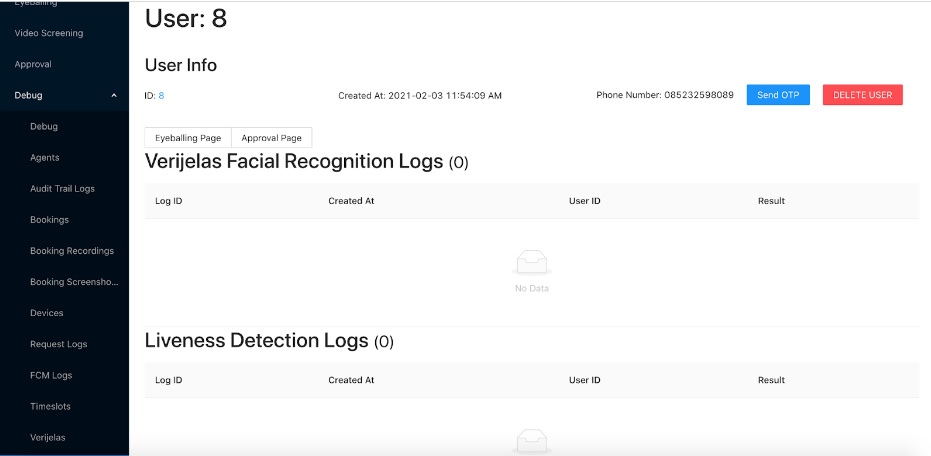
Task: Open FCM Logs page
Action: 51,375
